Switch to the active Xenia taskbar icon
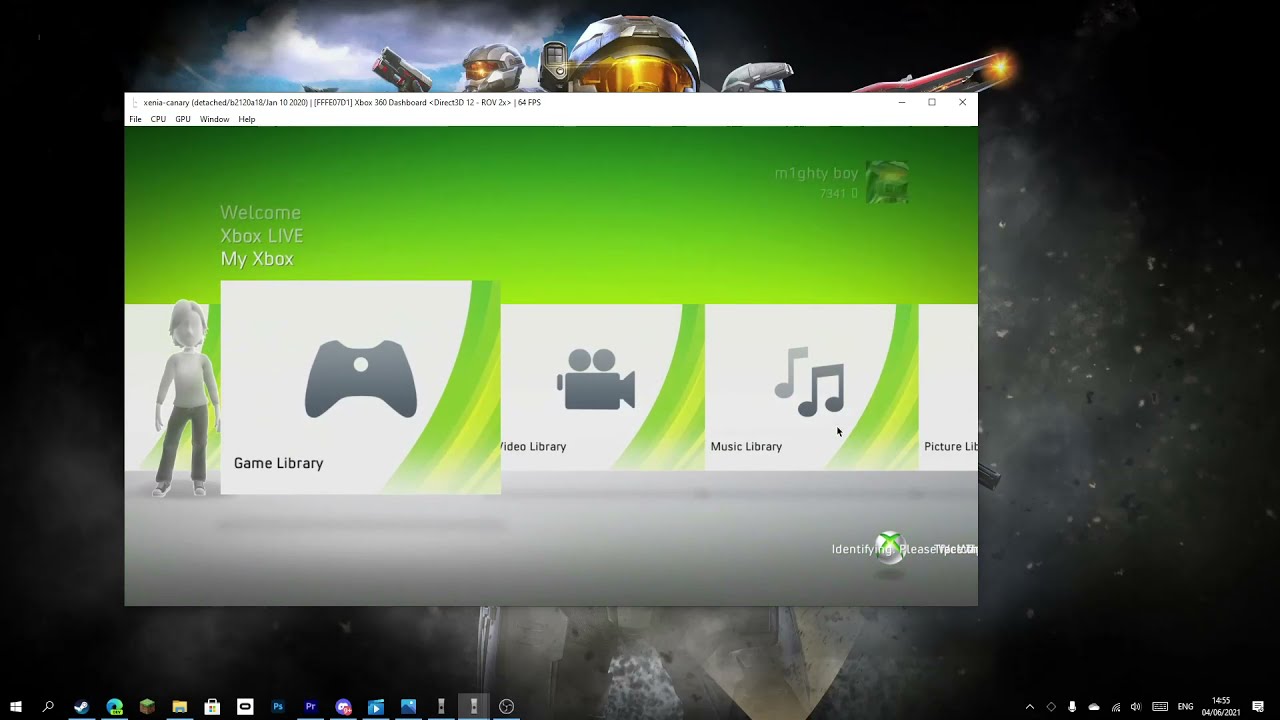The height and width of the screenshot is (720, 1280). click(474, 707)
